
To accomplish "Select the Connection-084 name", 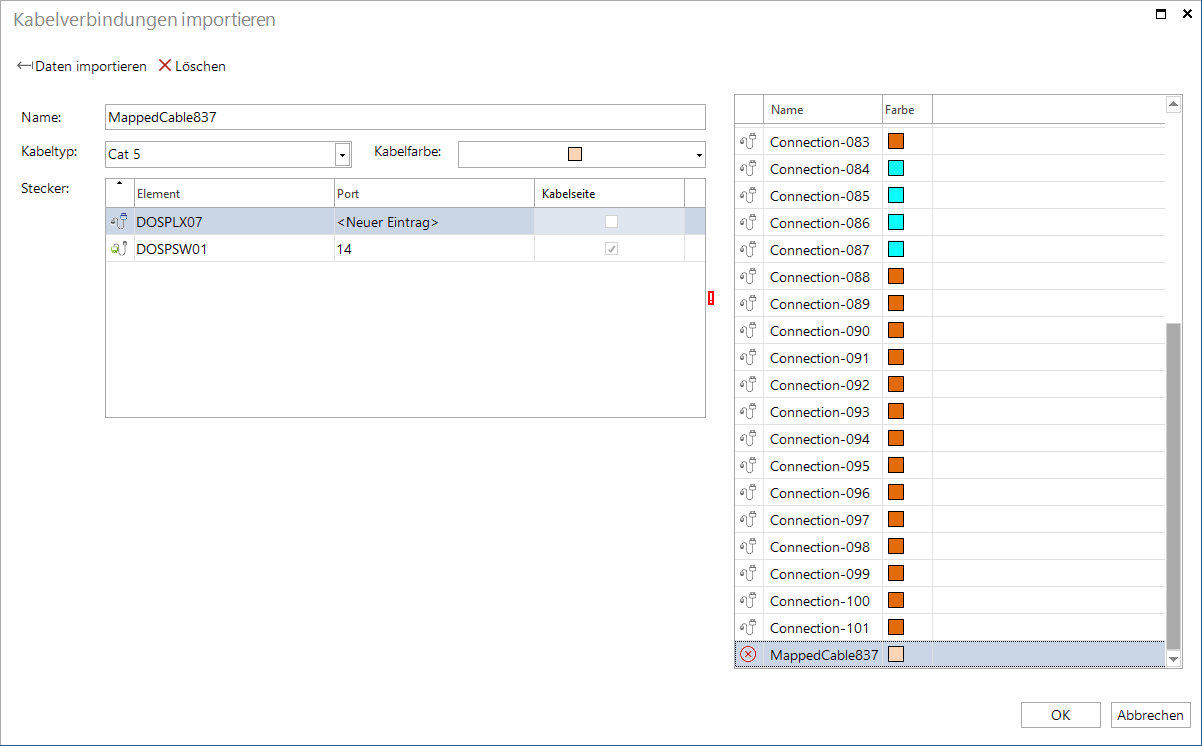I will click(820, 169).
